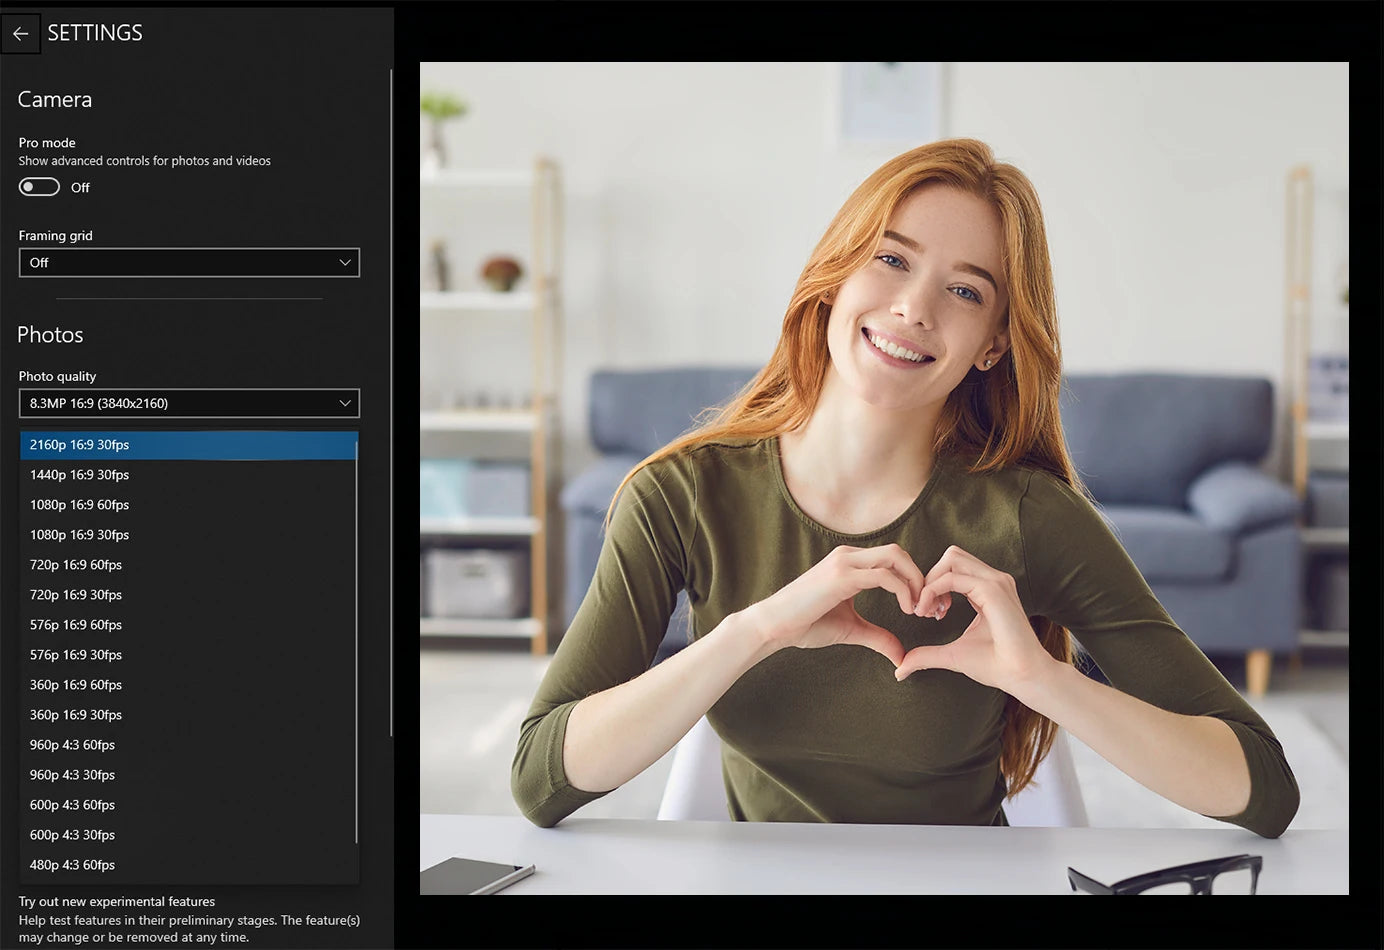Click the back arrow to exit Settings
This screenshot has height=950, width=1384.
[x=20, y=33]
